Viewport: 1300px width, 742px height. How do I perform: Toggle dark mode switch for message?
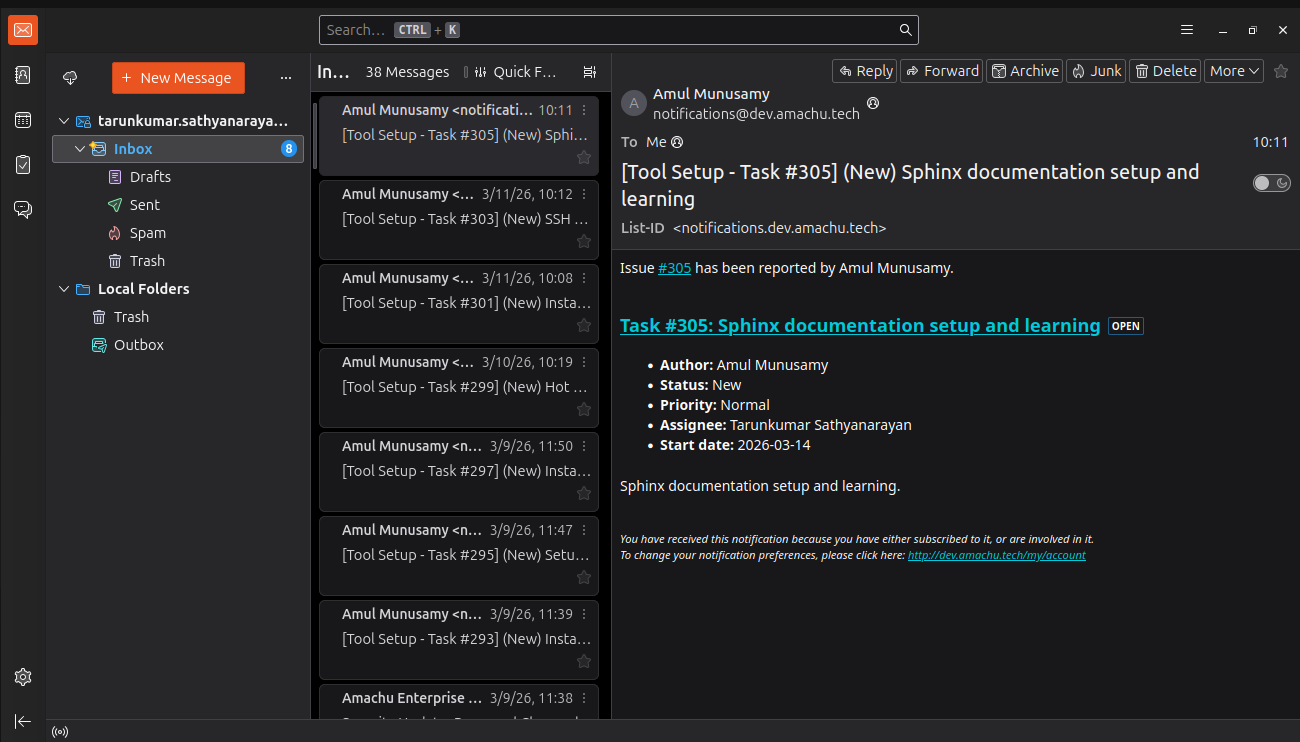(1272, 183)
